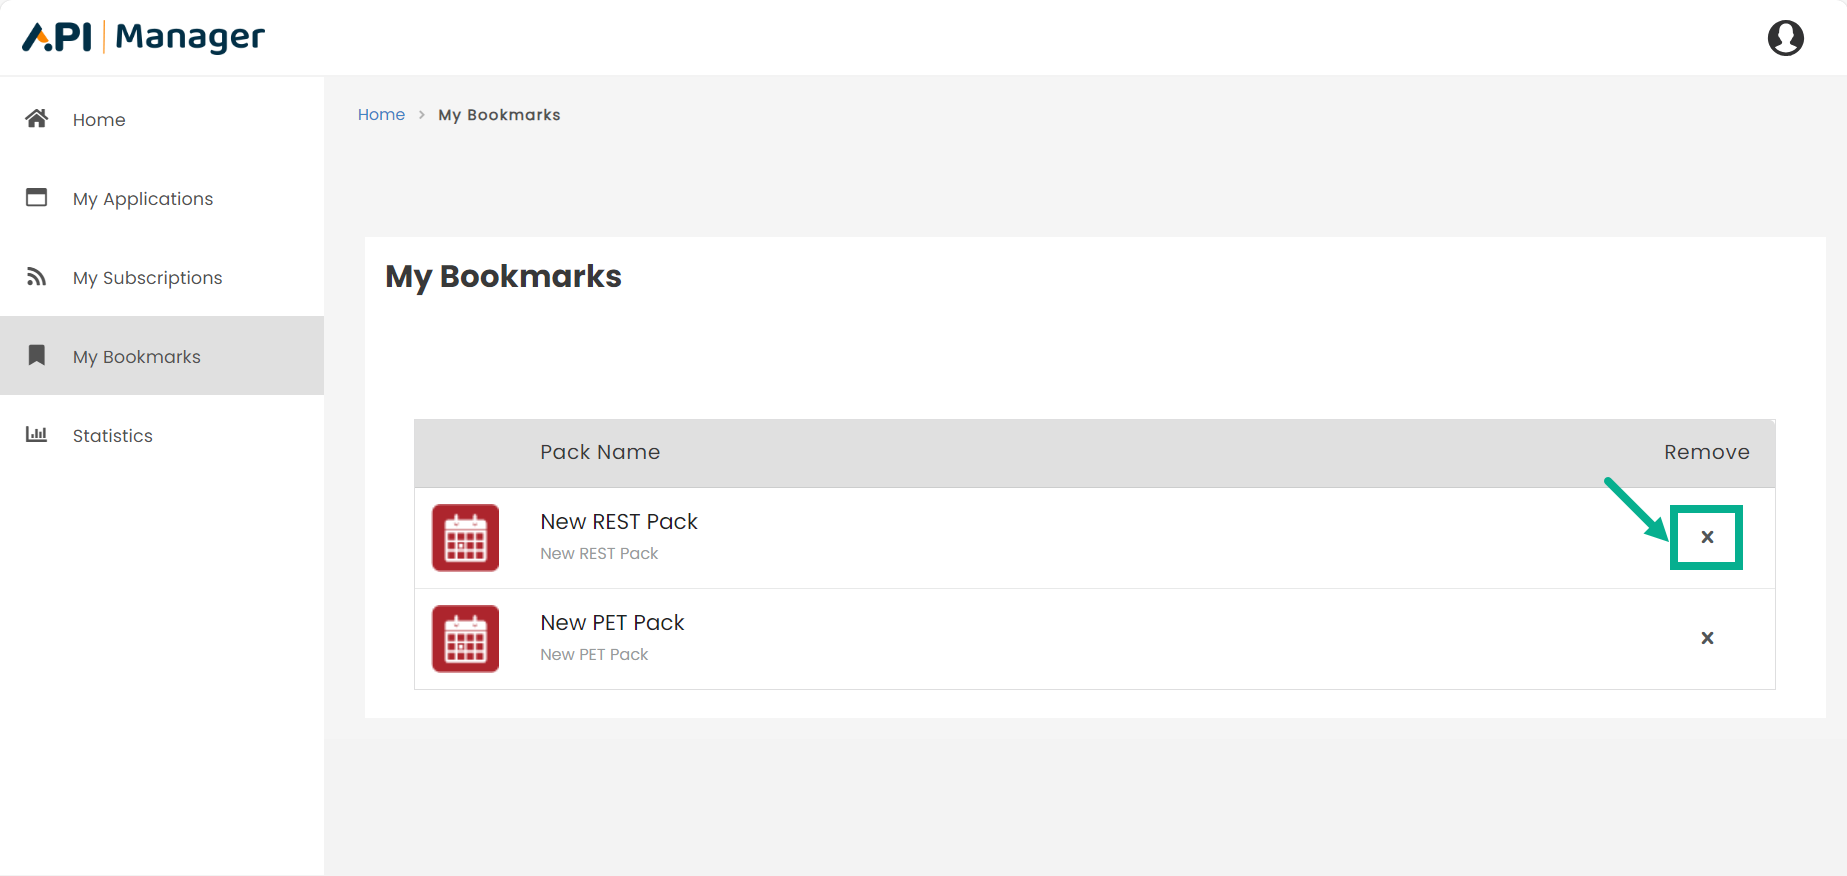Select the Home icon in the sidebar
This screenshot has height=876, width=1847.
(36, 119)
